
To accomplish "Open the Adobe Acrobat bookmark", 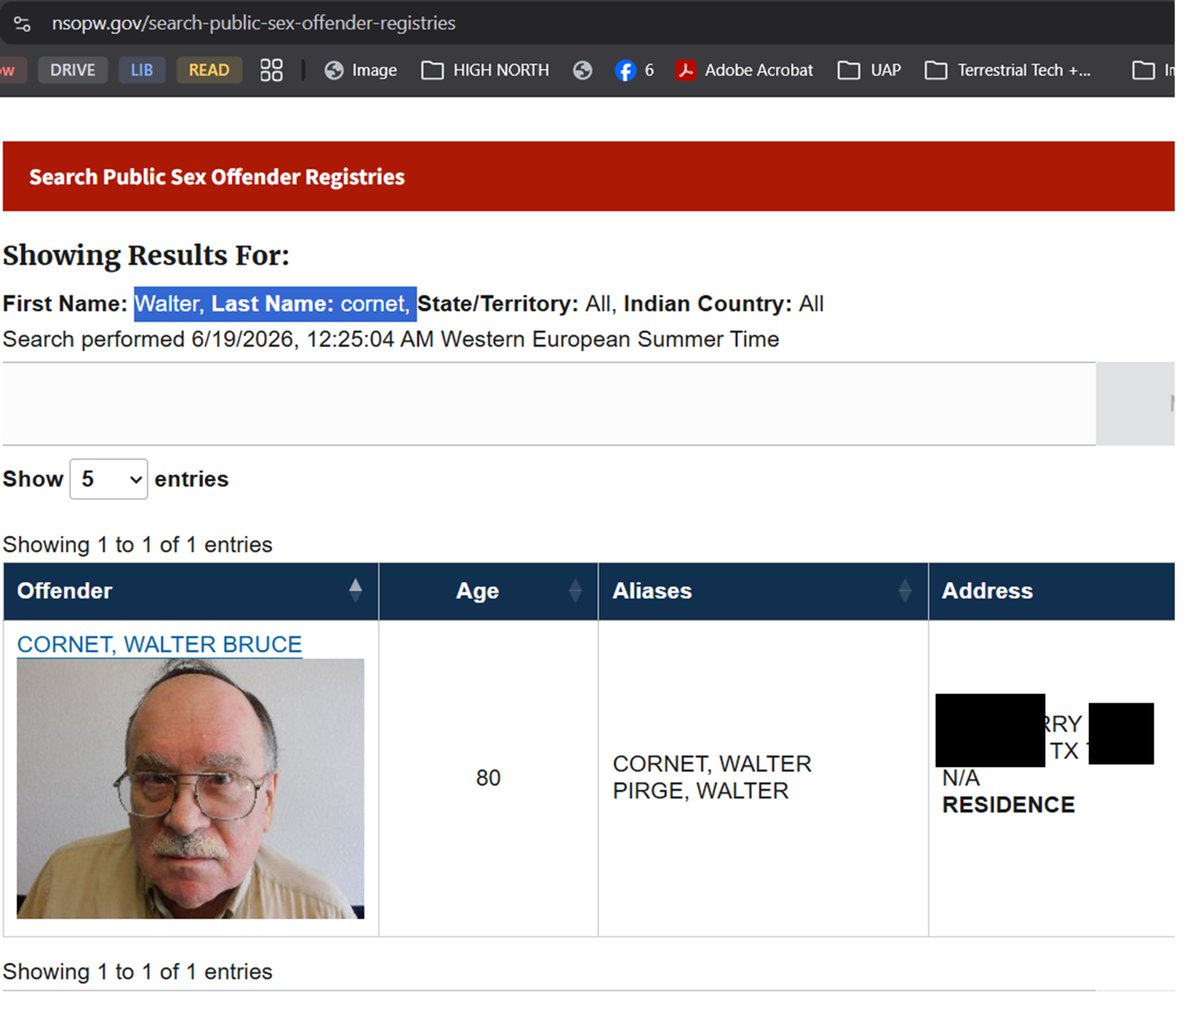I will (744, 70).
